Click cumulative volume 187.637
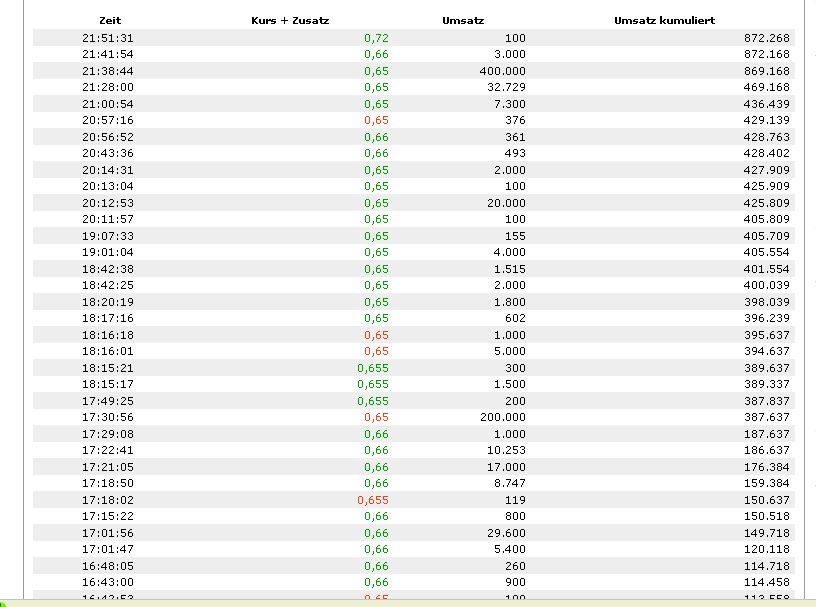 coord(767,434)
